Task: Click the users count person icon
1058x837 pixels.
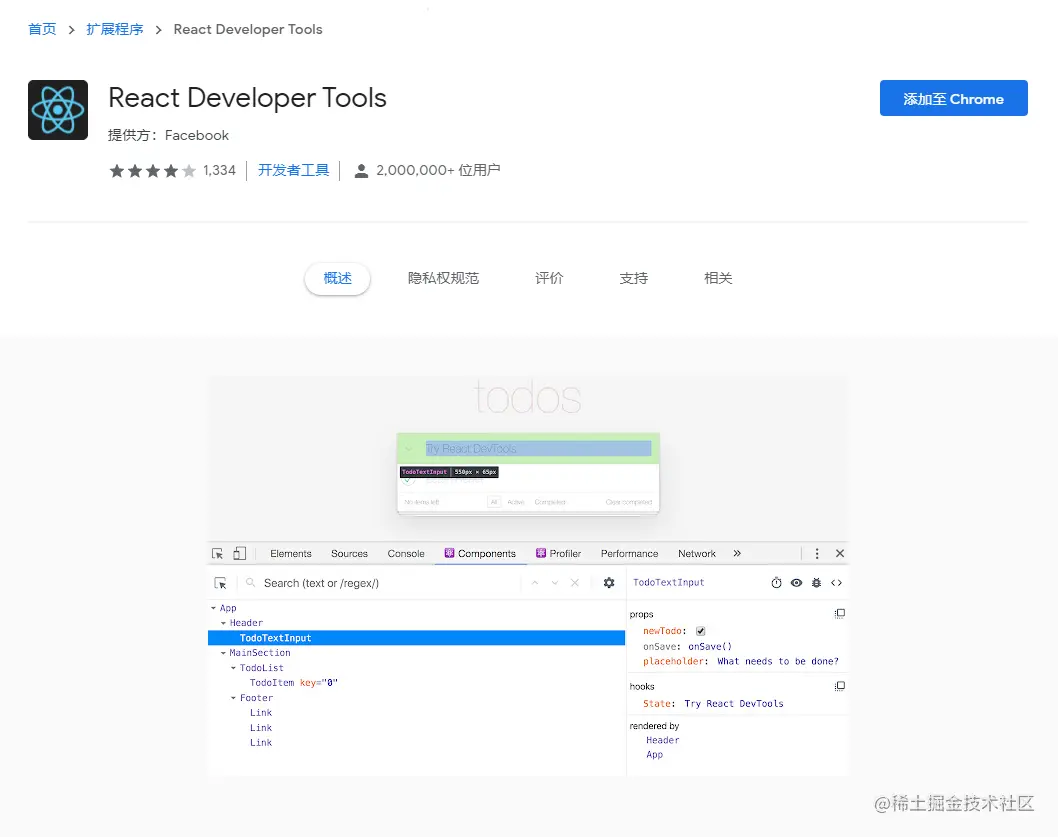Action: [362, 171]
